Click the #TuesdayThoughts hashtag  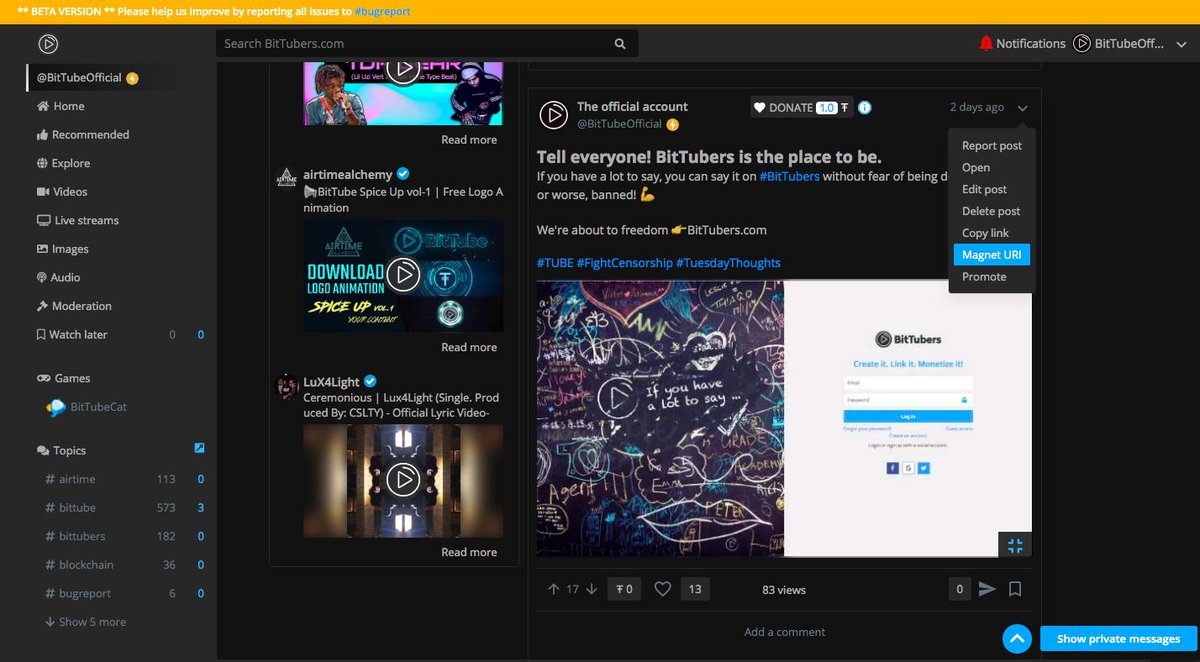pos(728,263)
